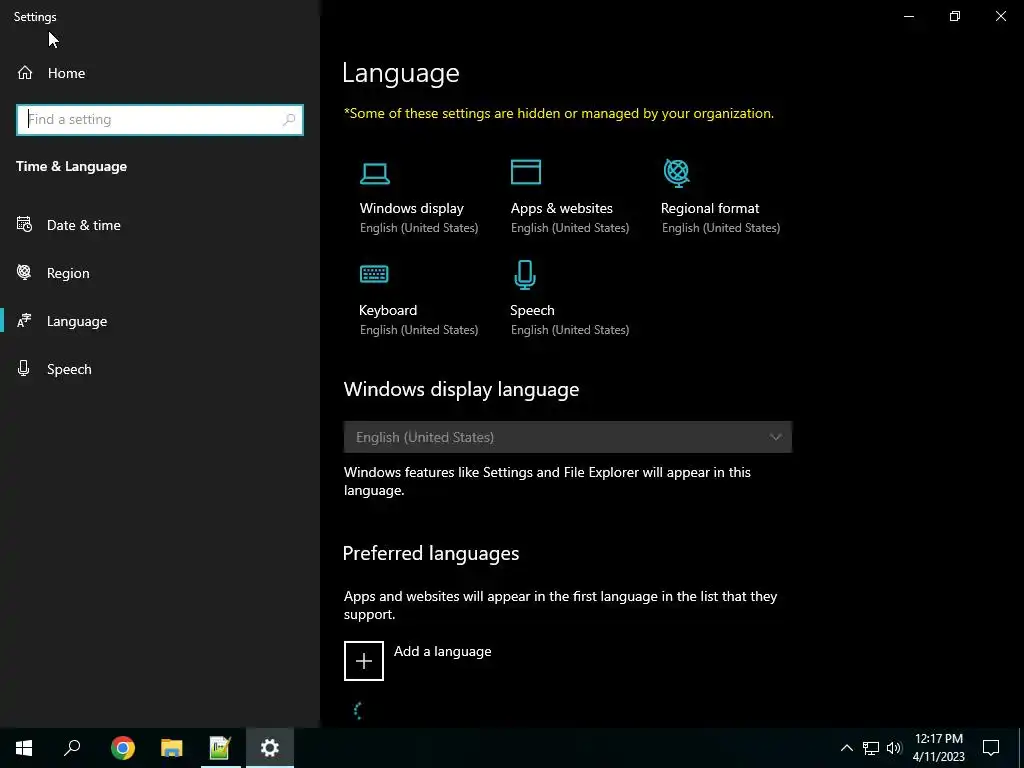
Task: Open the Regional format globe icon
Action: pyautogui.click(x=677, y=173)
